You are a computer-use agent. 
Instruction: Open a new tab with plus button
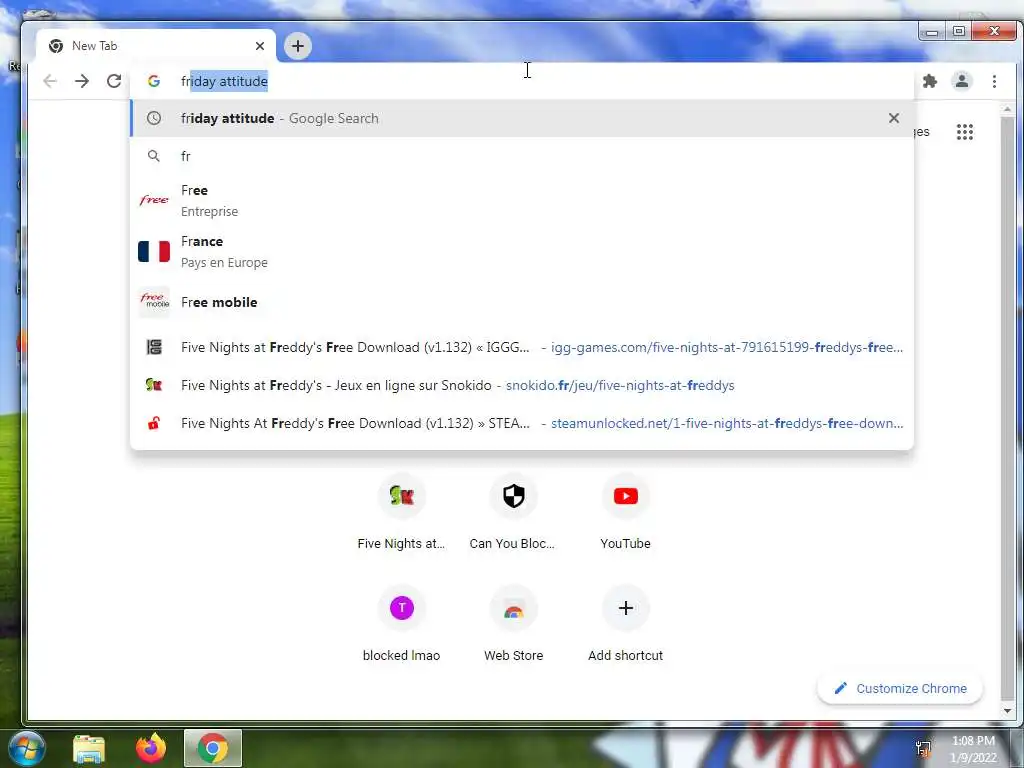pyautogui.click(x=298, y=46)
